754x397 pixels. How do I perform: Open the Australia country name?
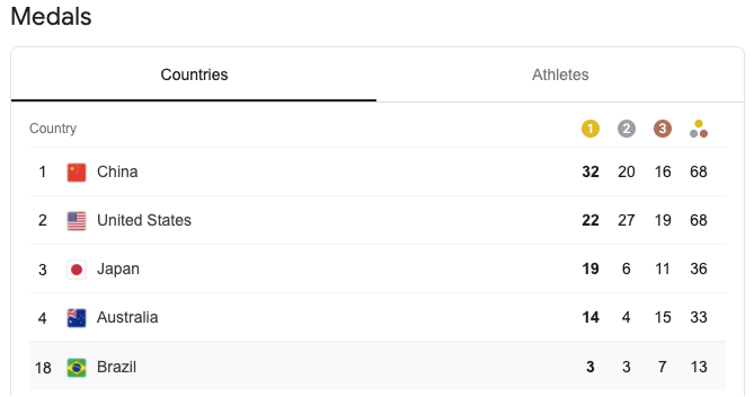tap(127, 317)
